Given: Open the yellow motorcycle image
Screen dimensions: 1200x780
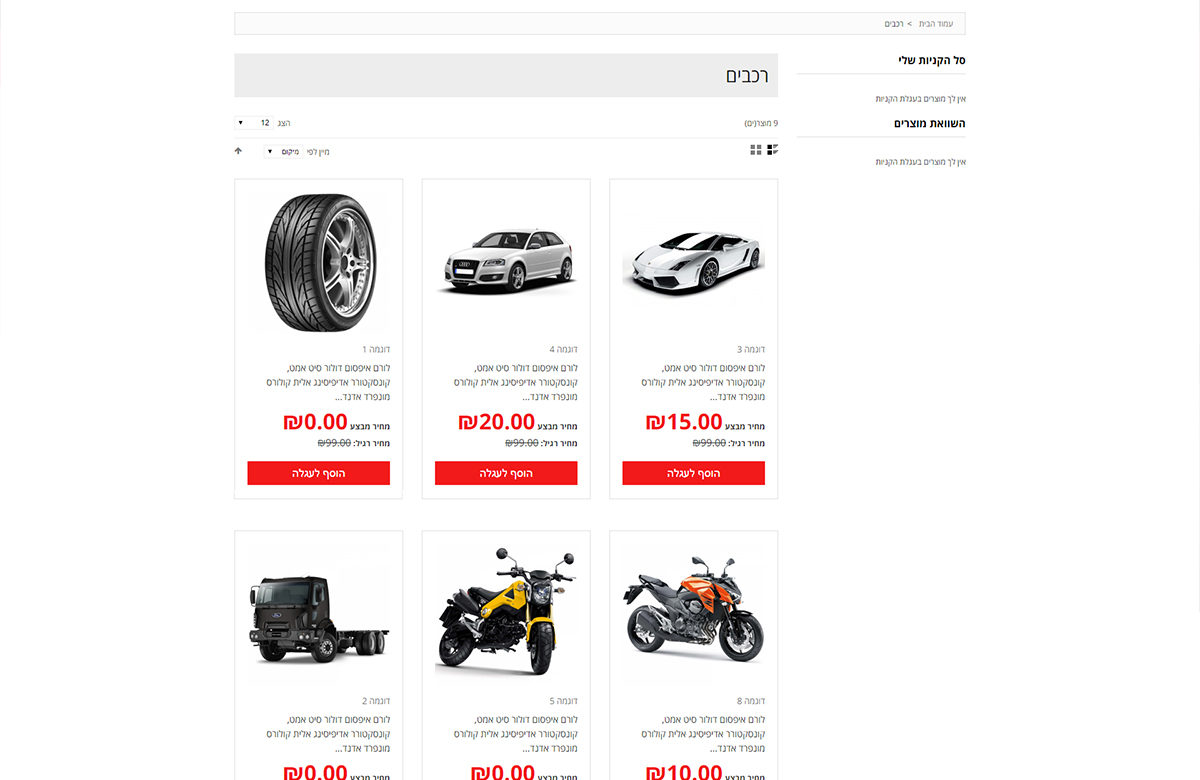Looking at the screenshot, I should pyautogui.click(x=506, y=611).
